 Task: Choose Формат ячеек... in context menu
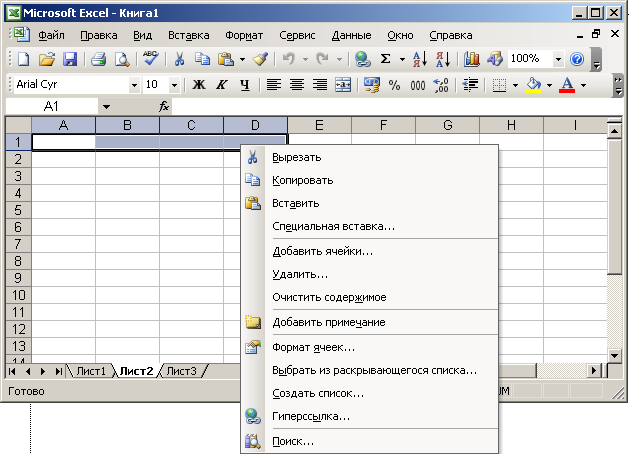pos(369,347)
